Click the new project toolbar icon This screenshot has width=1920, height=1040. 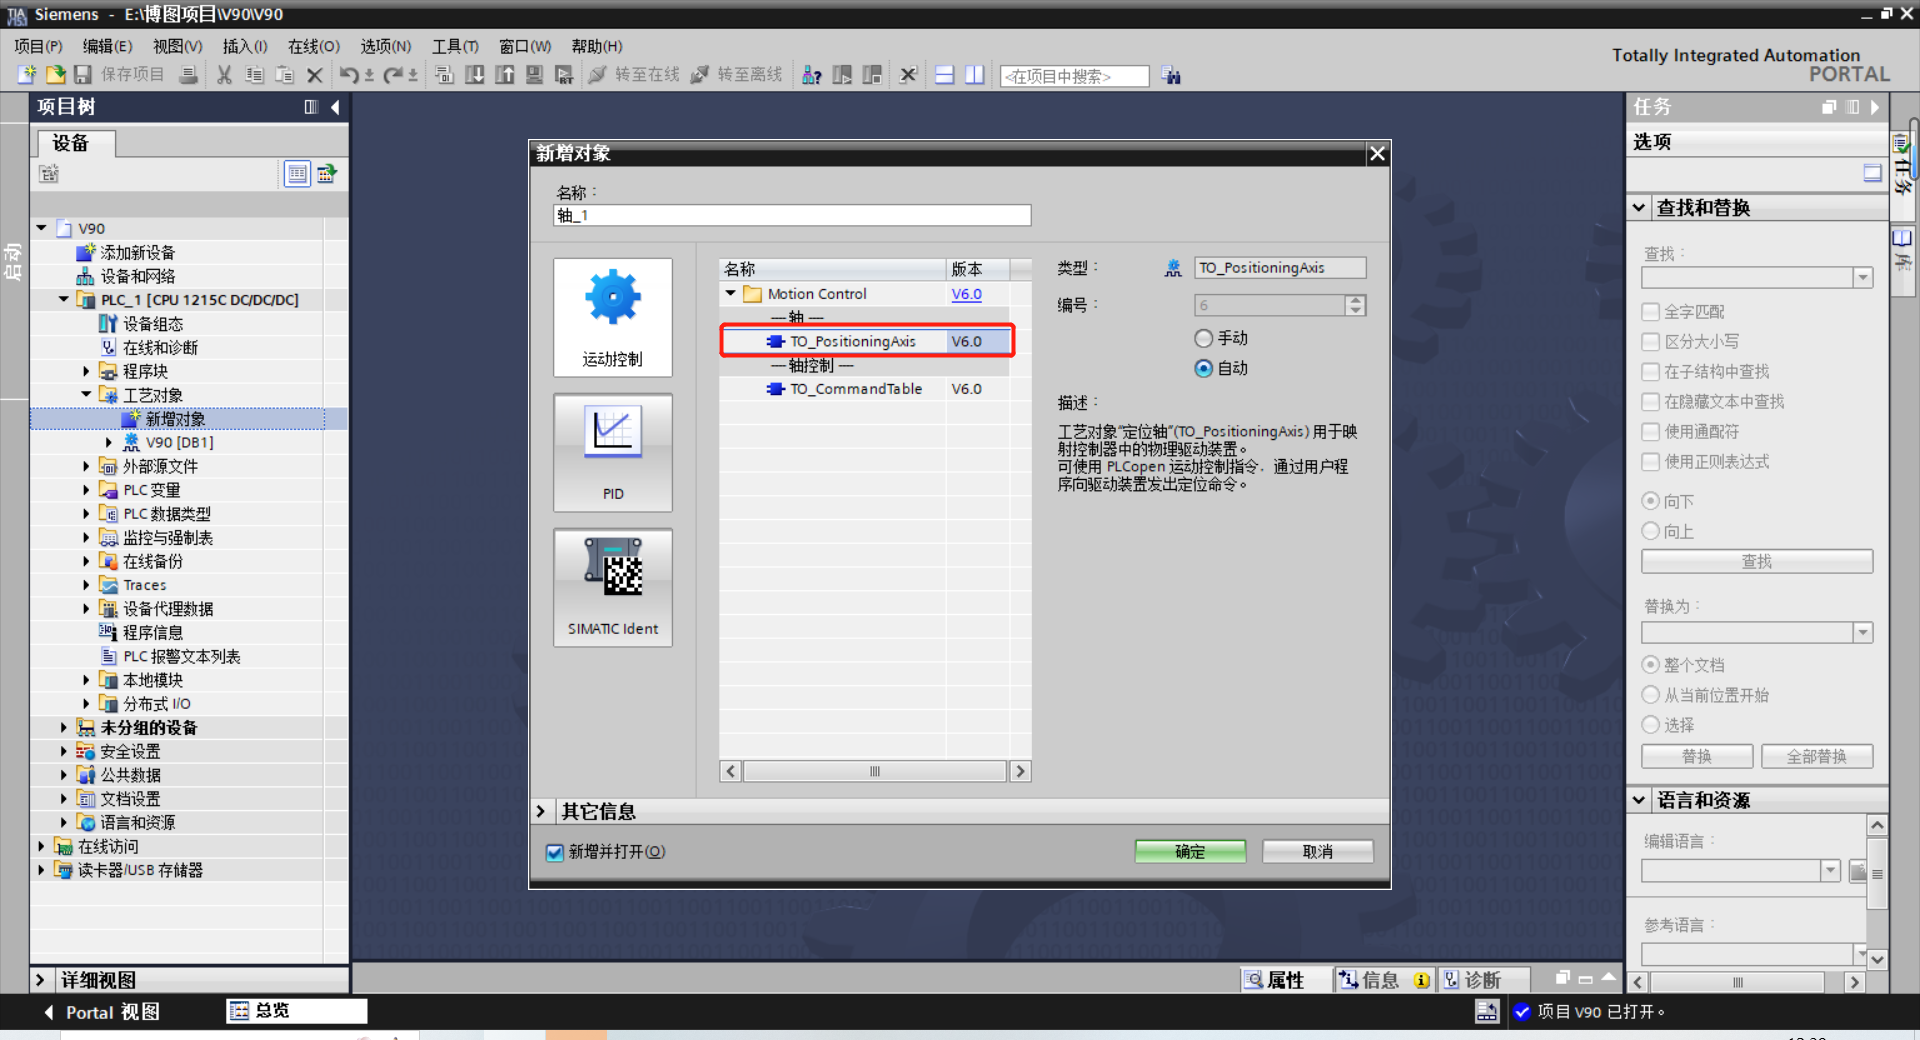[27, 75]
